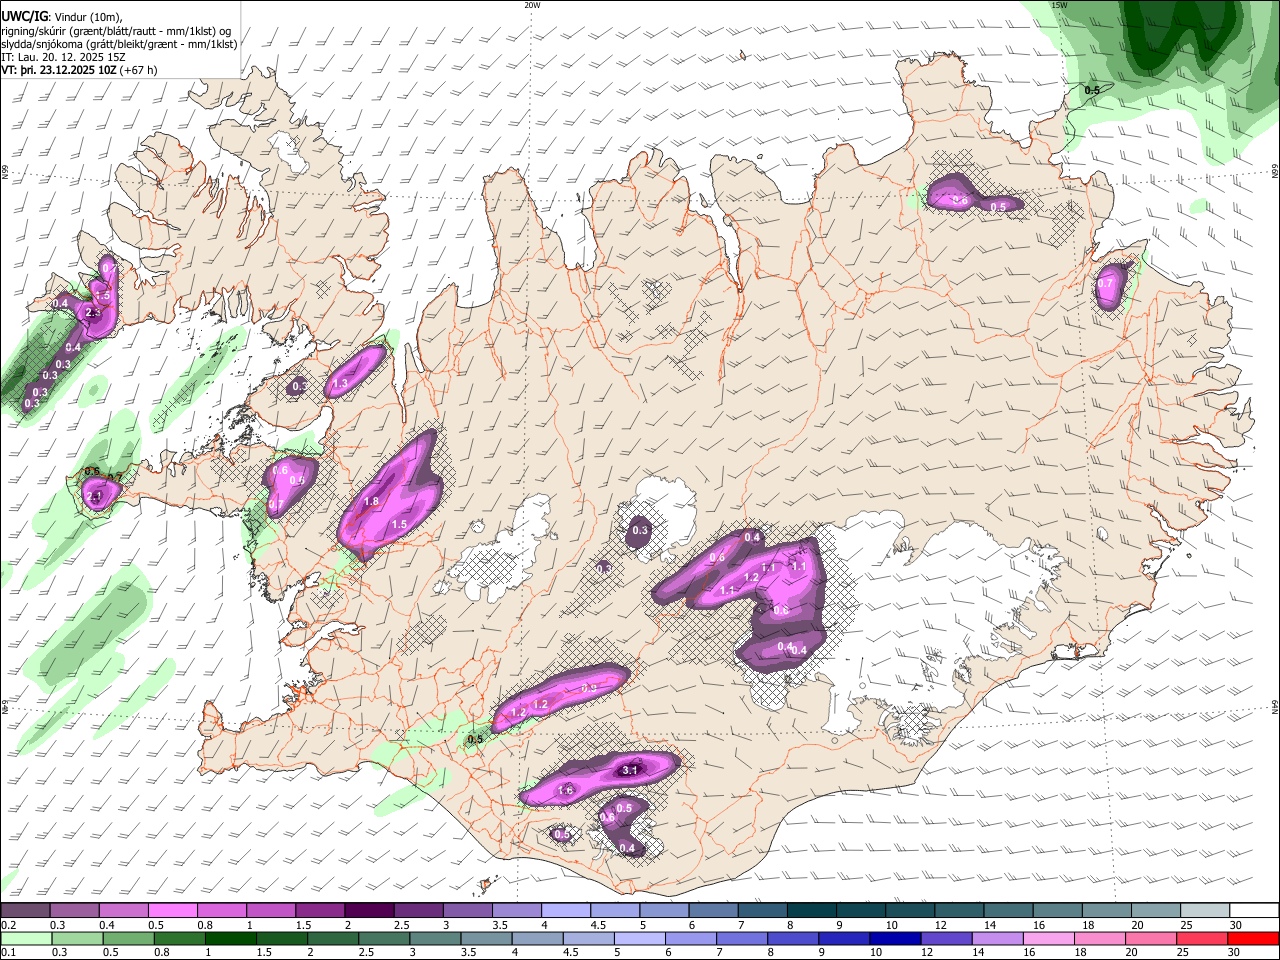The height and width of the screenshot is (960, 1280).
Task: Click the 1.5 swatch in upper legend row
Action: tap(320, 910)
